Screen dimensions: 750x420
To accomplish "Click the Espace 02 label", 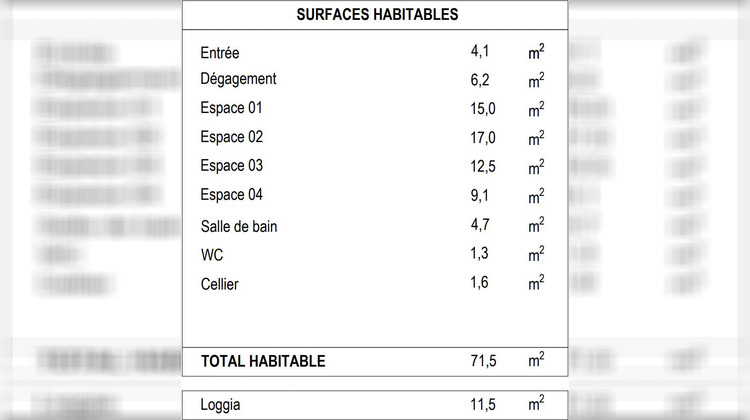I will [x=232, y=137].
